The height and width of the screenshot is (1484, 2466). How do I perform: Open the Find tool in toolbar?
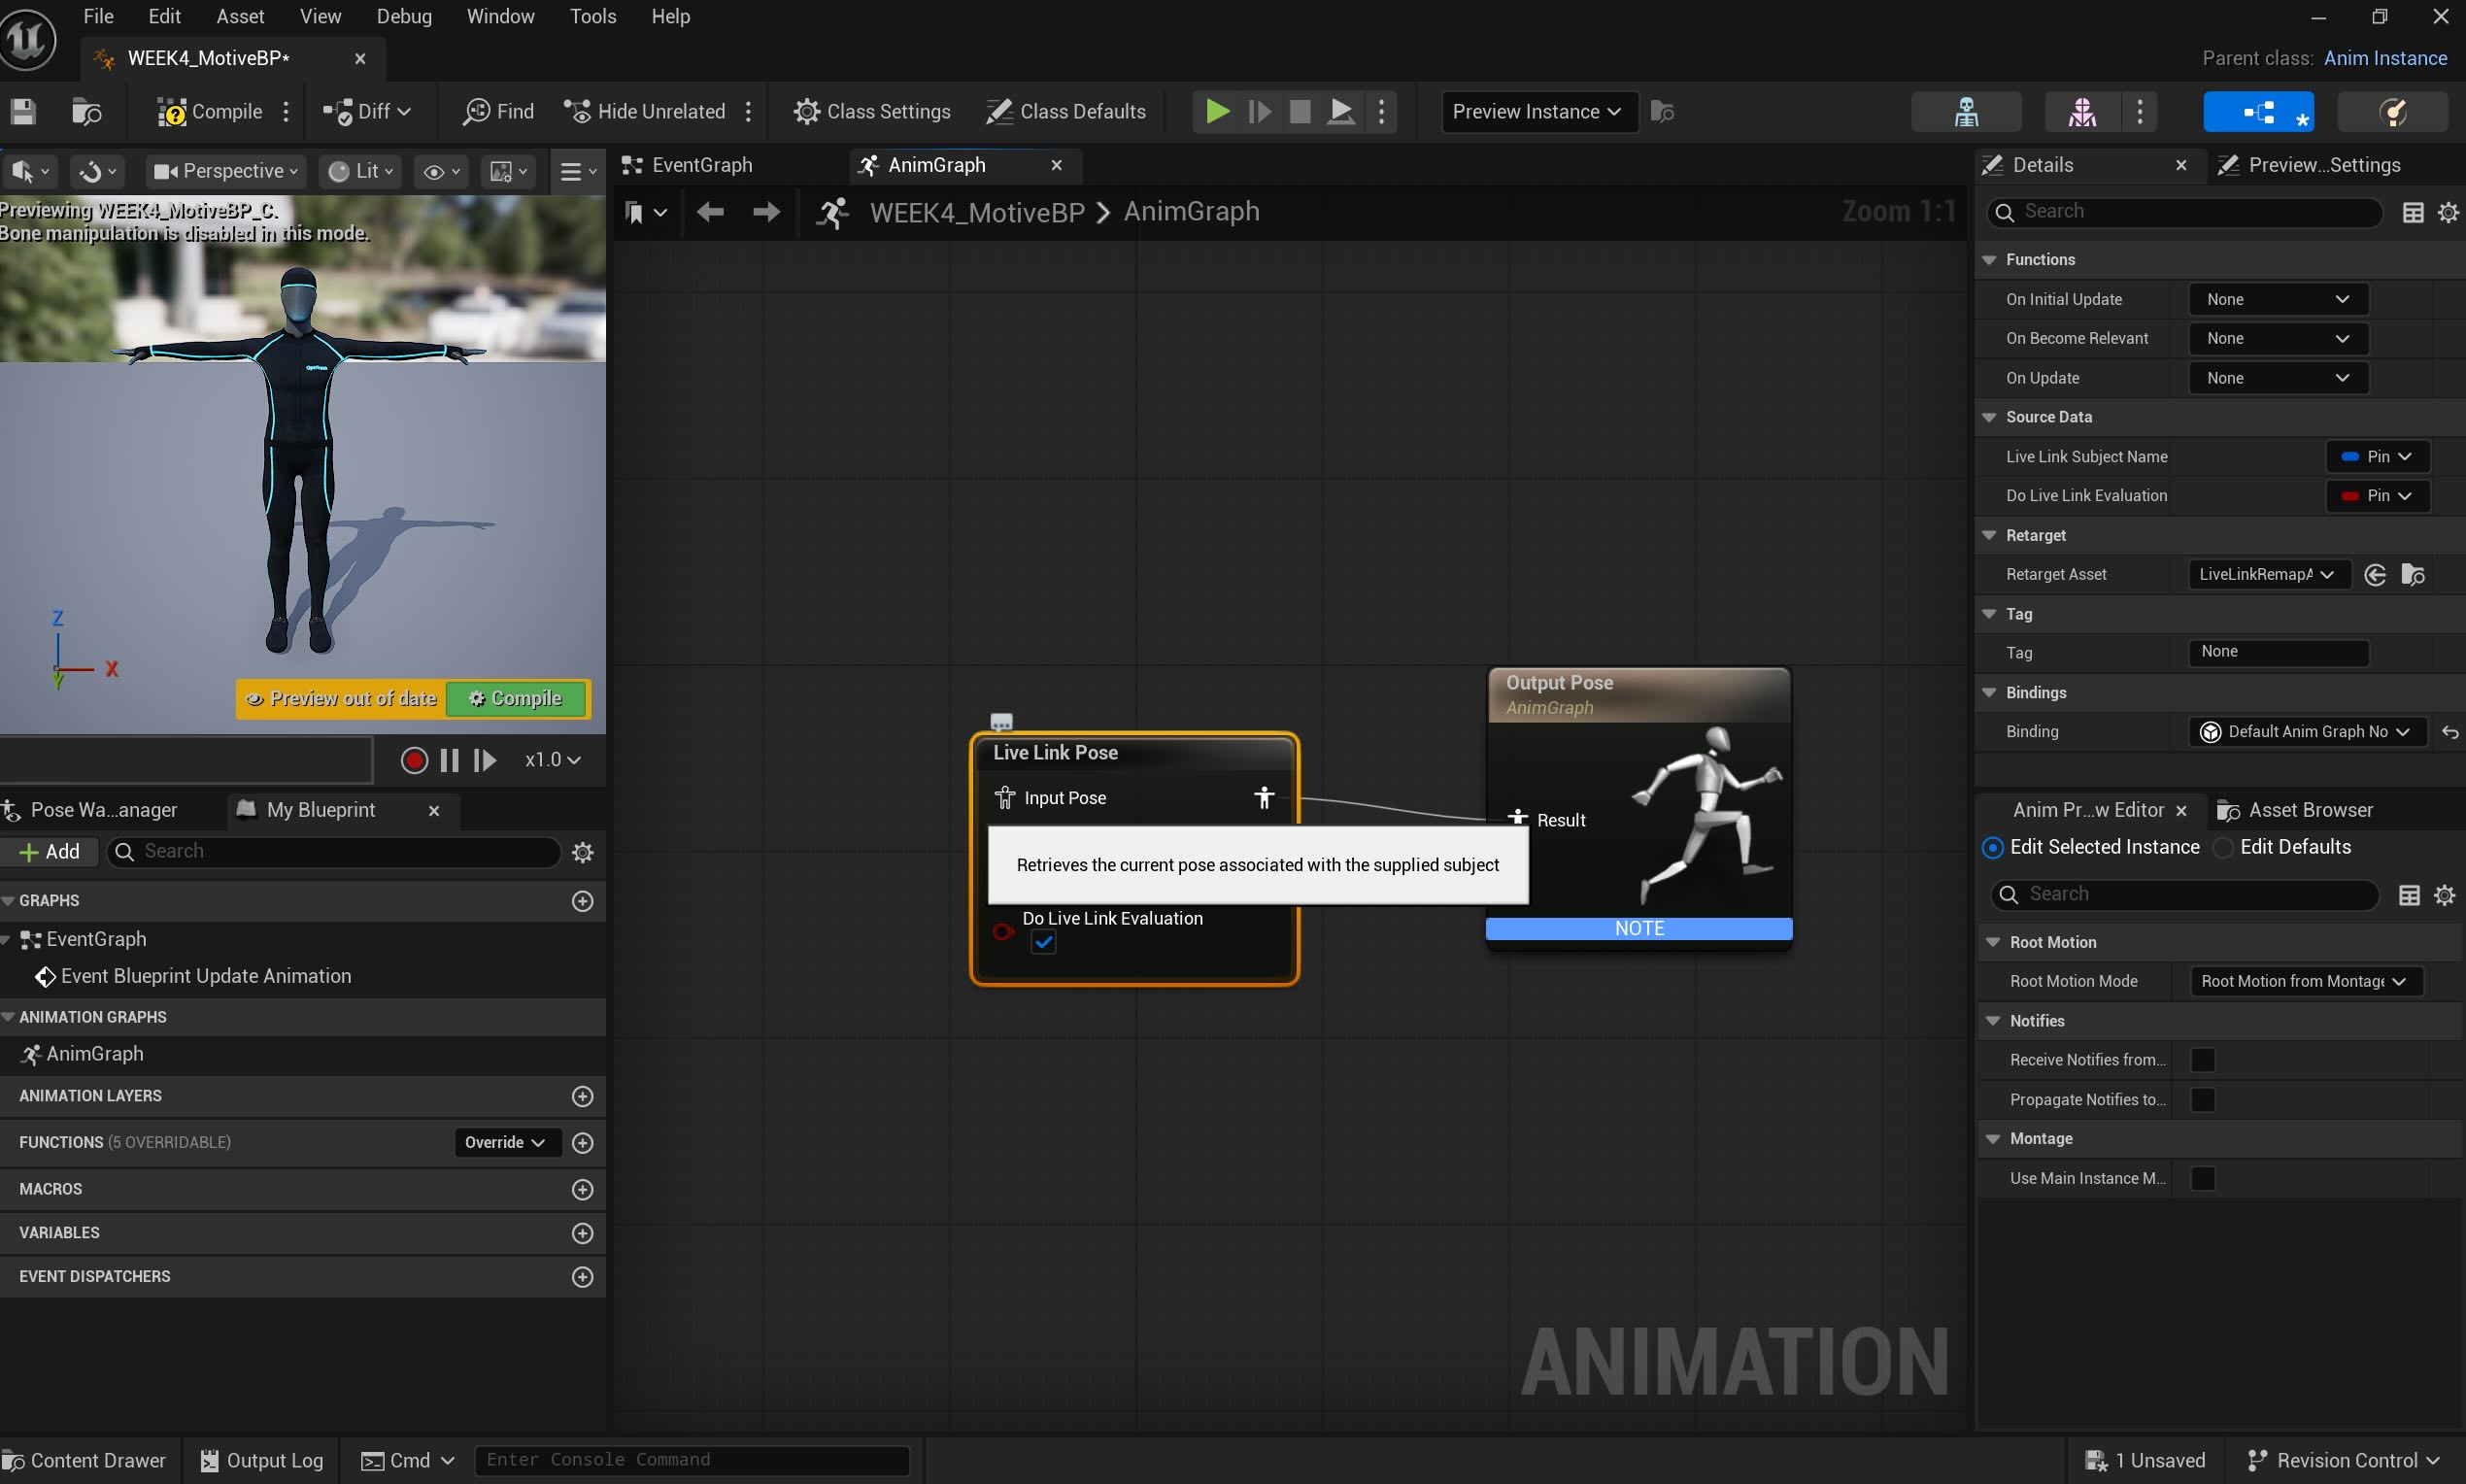[498, 111]
